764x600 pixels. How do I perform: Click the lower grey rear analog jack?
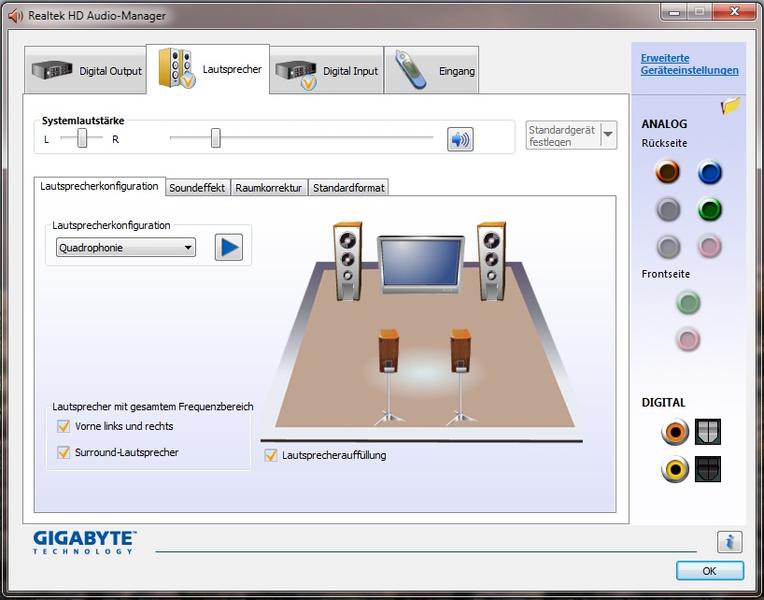pyautogui.click(x=668, y=246)
